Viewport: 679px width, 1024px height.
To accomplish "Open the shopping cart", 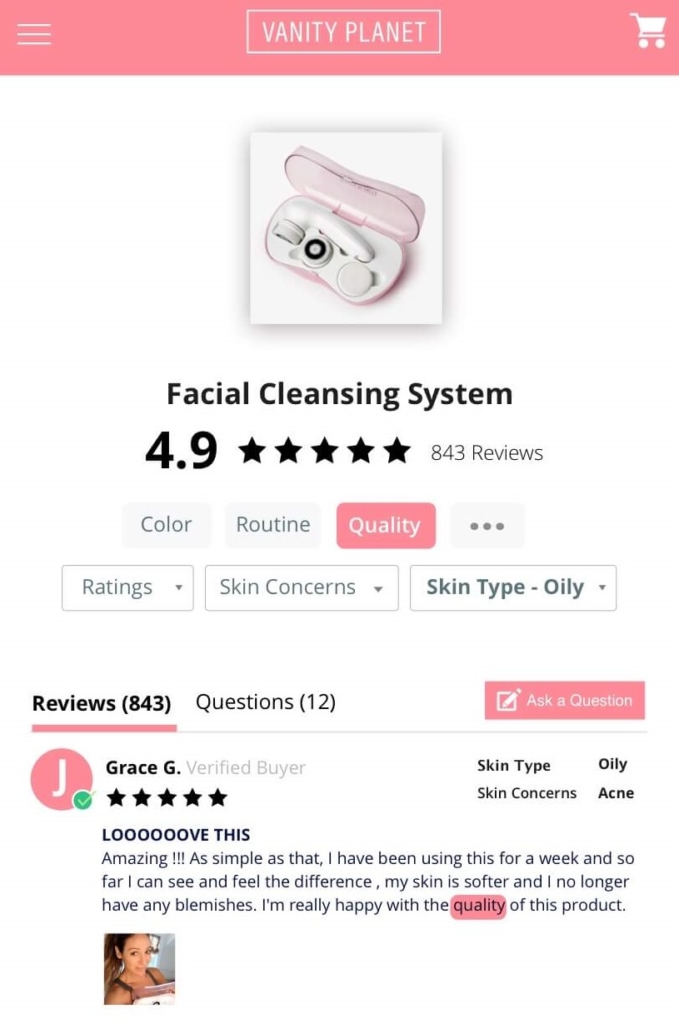I will (x=647, y=30).
